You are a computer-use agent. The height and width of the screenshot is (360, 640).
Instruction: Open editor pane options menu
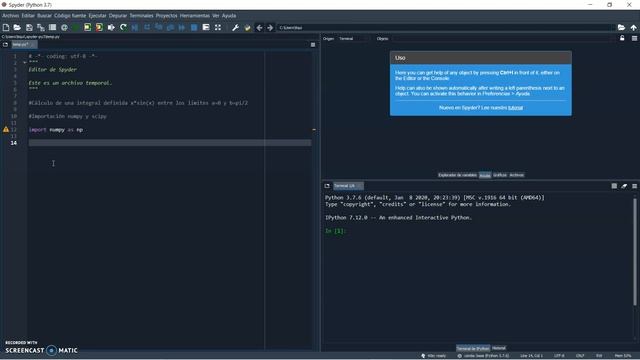point(313,44)
